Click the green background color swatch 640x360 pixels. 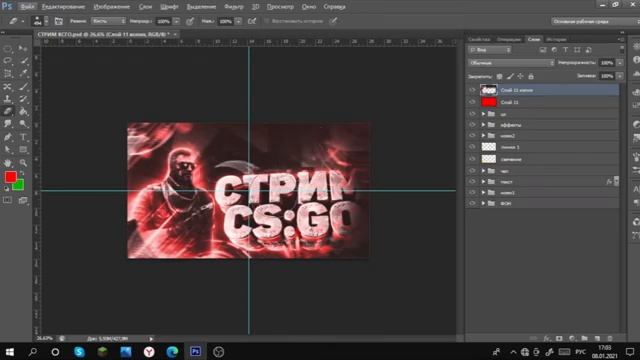(x=19, y=186)
